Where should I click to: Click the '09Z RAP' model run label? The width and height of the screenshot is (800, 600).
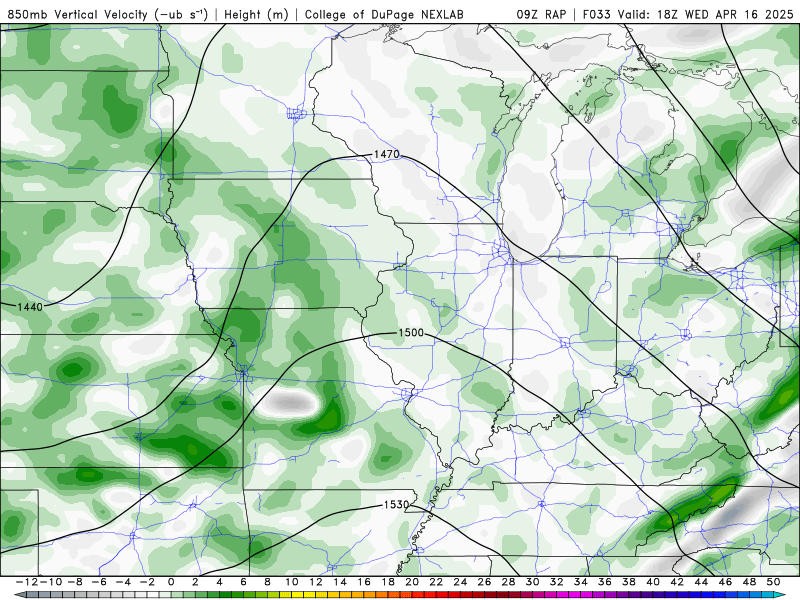click(x=541, y=14)
